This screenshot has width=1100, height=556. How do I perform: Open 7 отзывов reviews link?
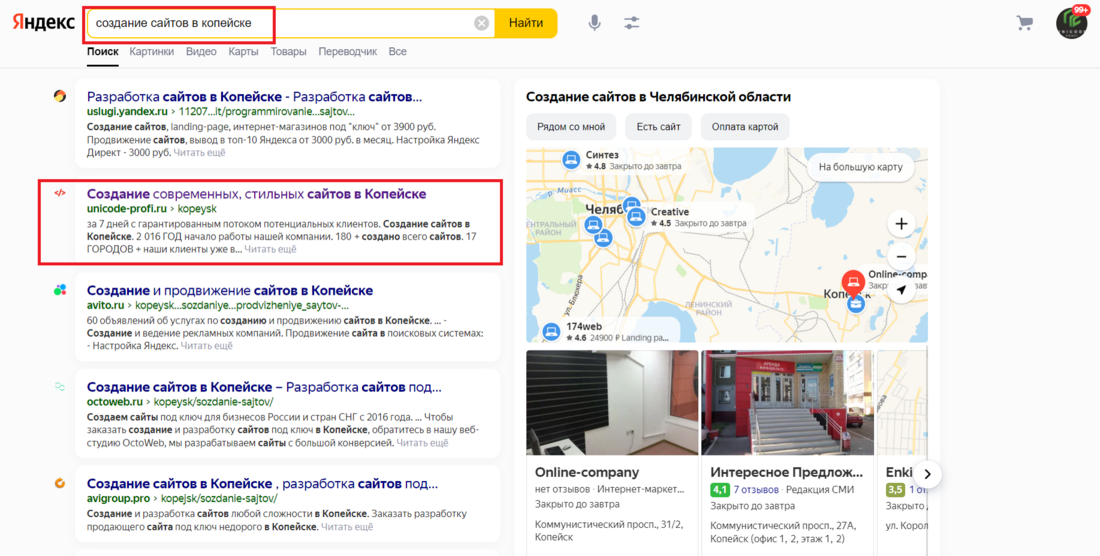click(x=756, y=489)
